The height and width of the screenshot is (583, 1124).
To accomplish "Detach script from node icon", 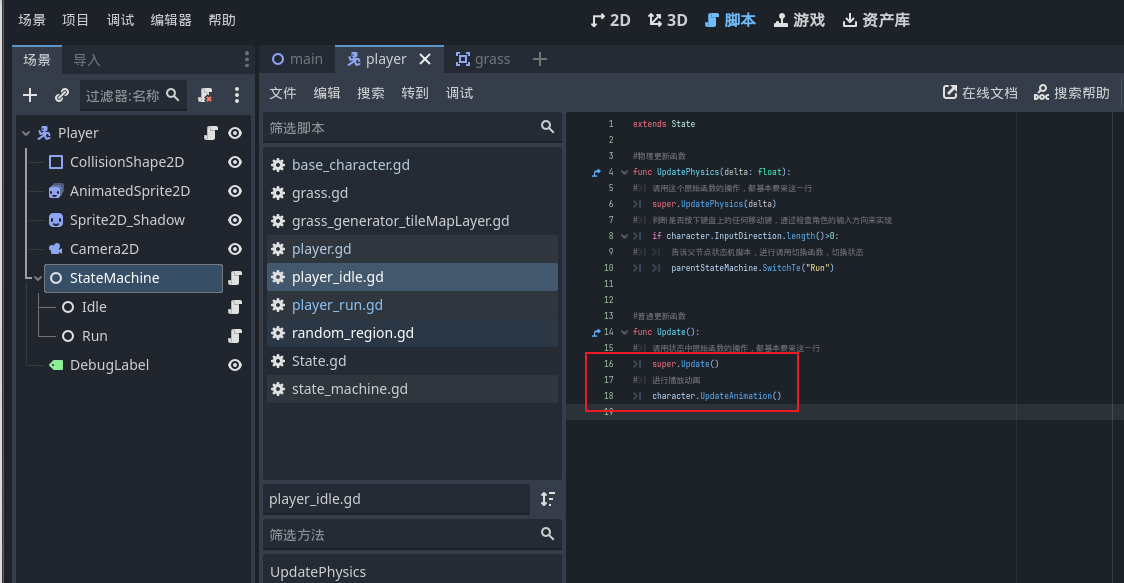I will click(206, 95).
